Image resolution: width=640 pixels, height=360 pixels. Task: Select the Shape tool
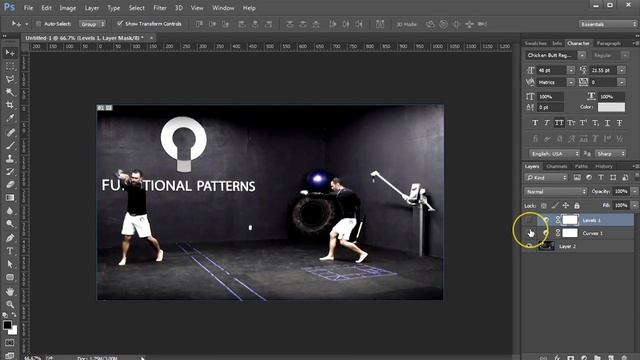[10, 277]
